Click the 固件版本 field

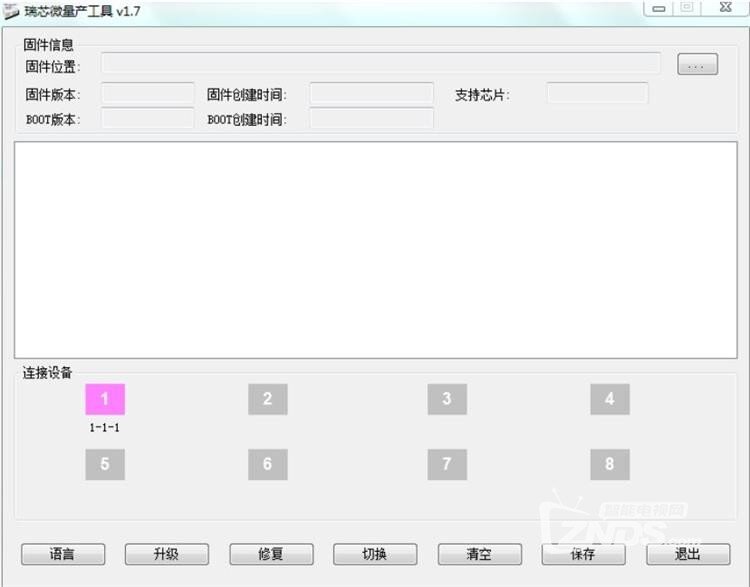tap(148, 93)
